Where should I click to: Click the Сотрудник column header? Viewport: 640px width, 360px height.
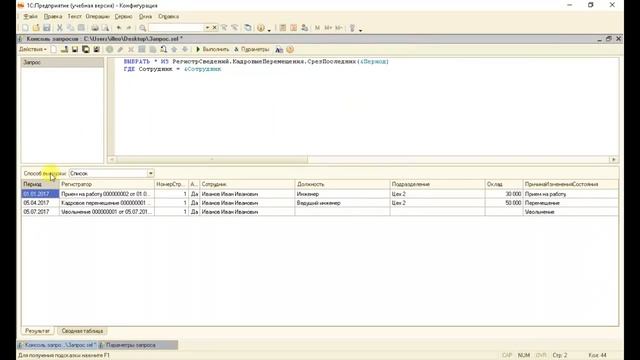click(x=247, y=184)
